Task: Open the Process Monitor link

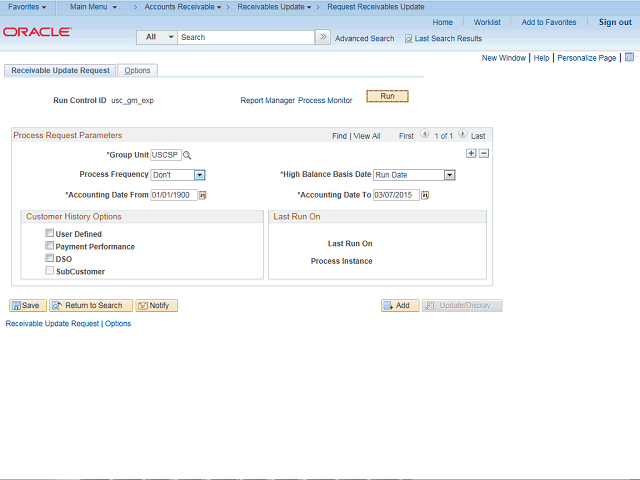Action: [x=325, y=100]
